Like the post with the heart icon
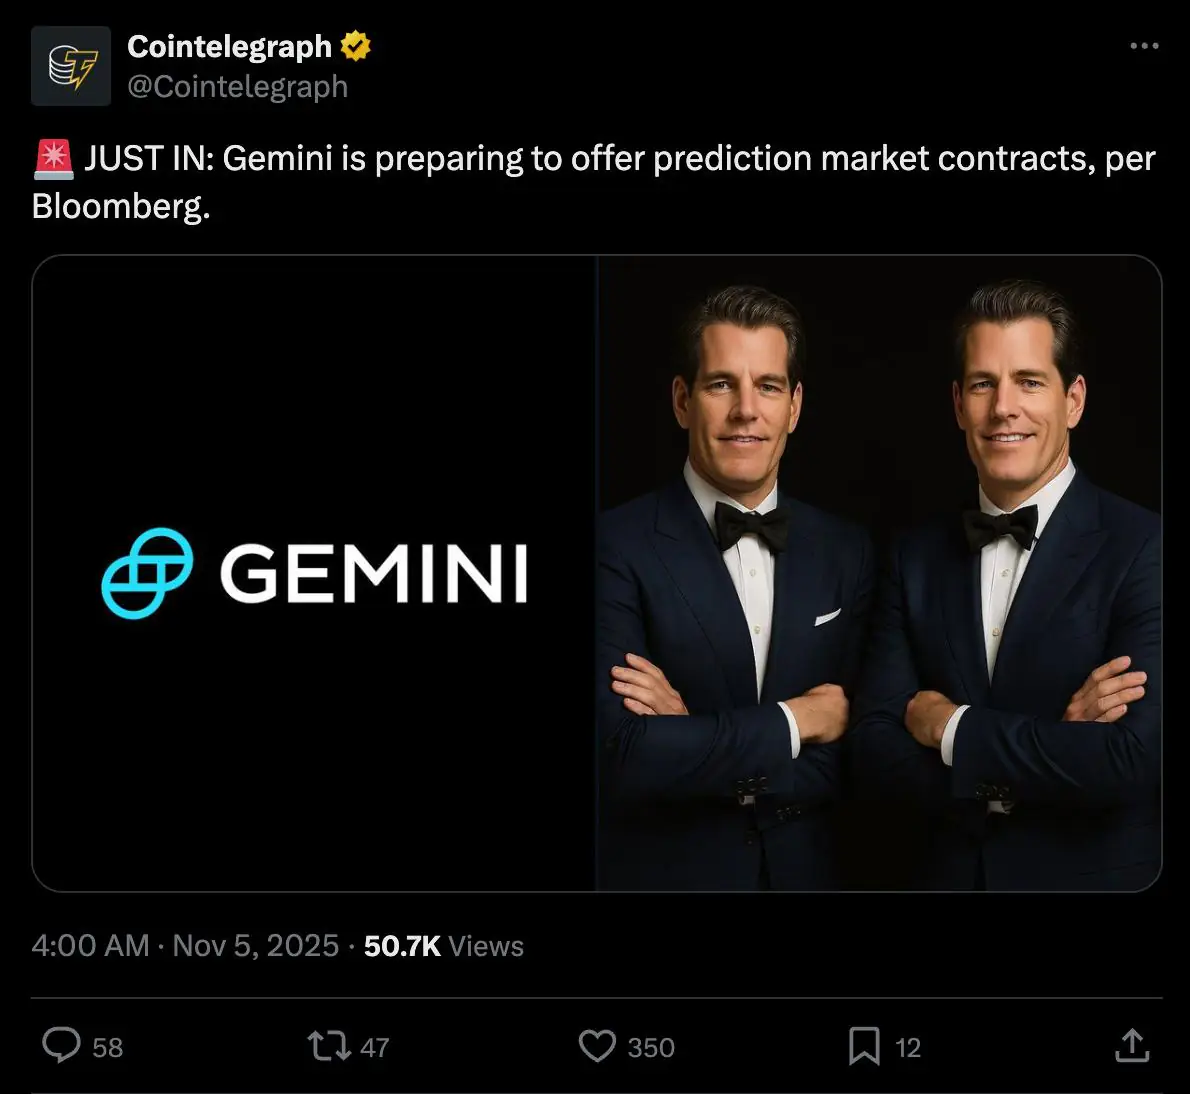Image resolution: width=1190 pixels, height=1094 pixels. [597, 1046]
